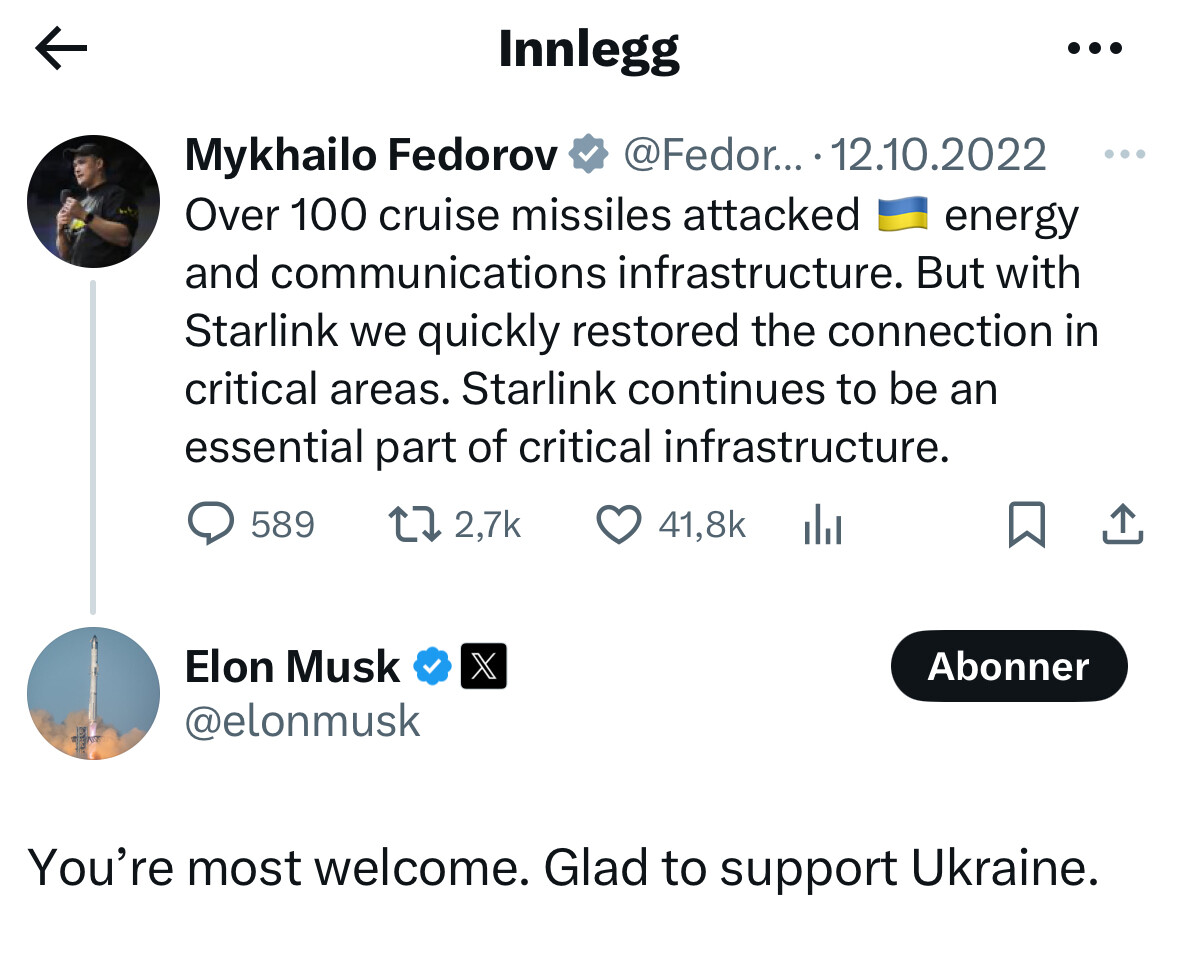
Task: View the tweet analytics bar chart icon
Action: pos(823,525)
